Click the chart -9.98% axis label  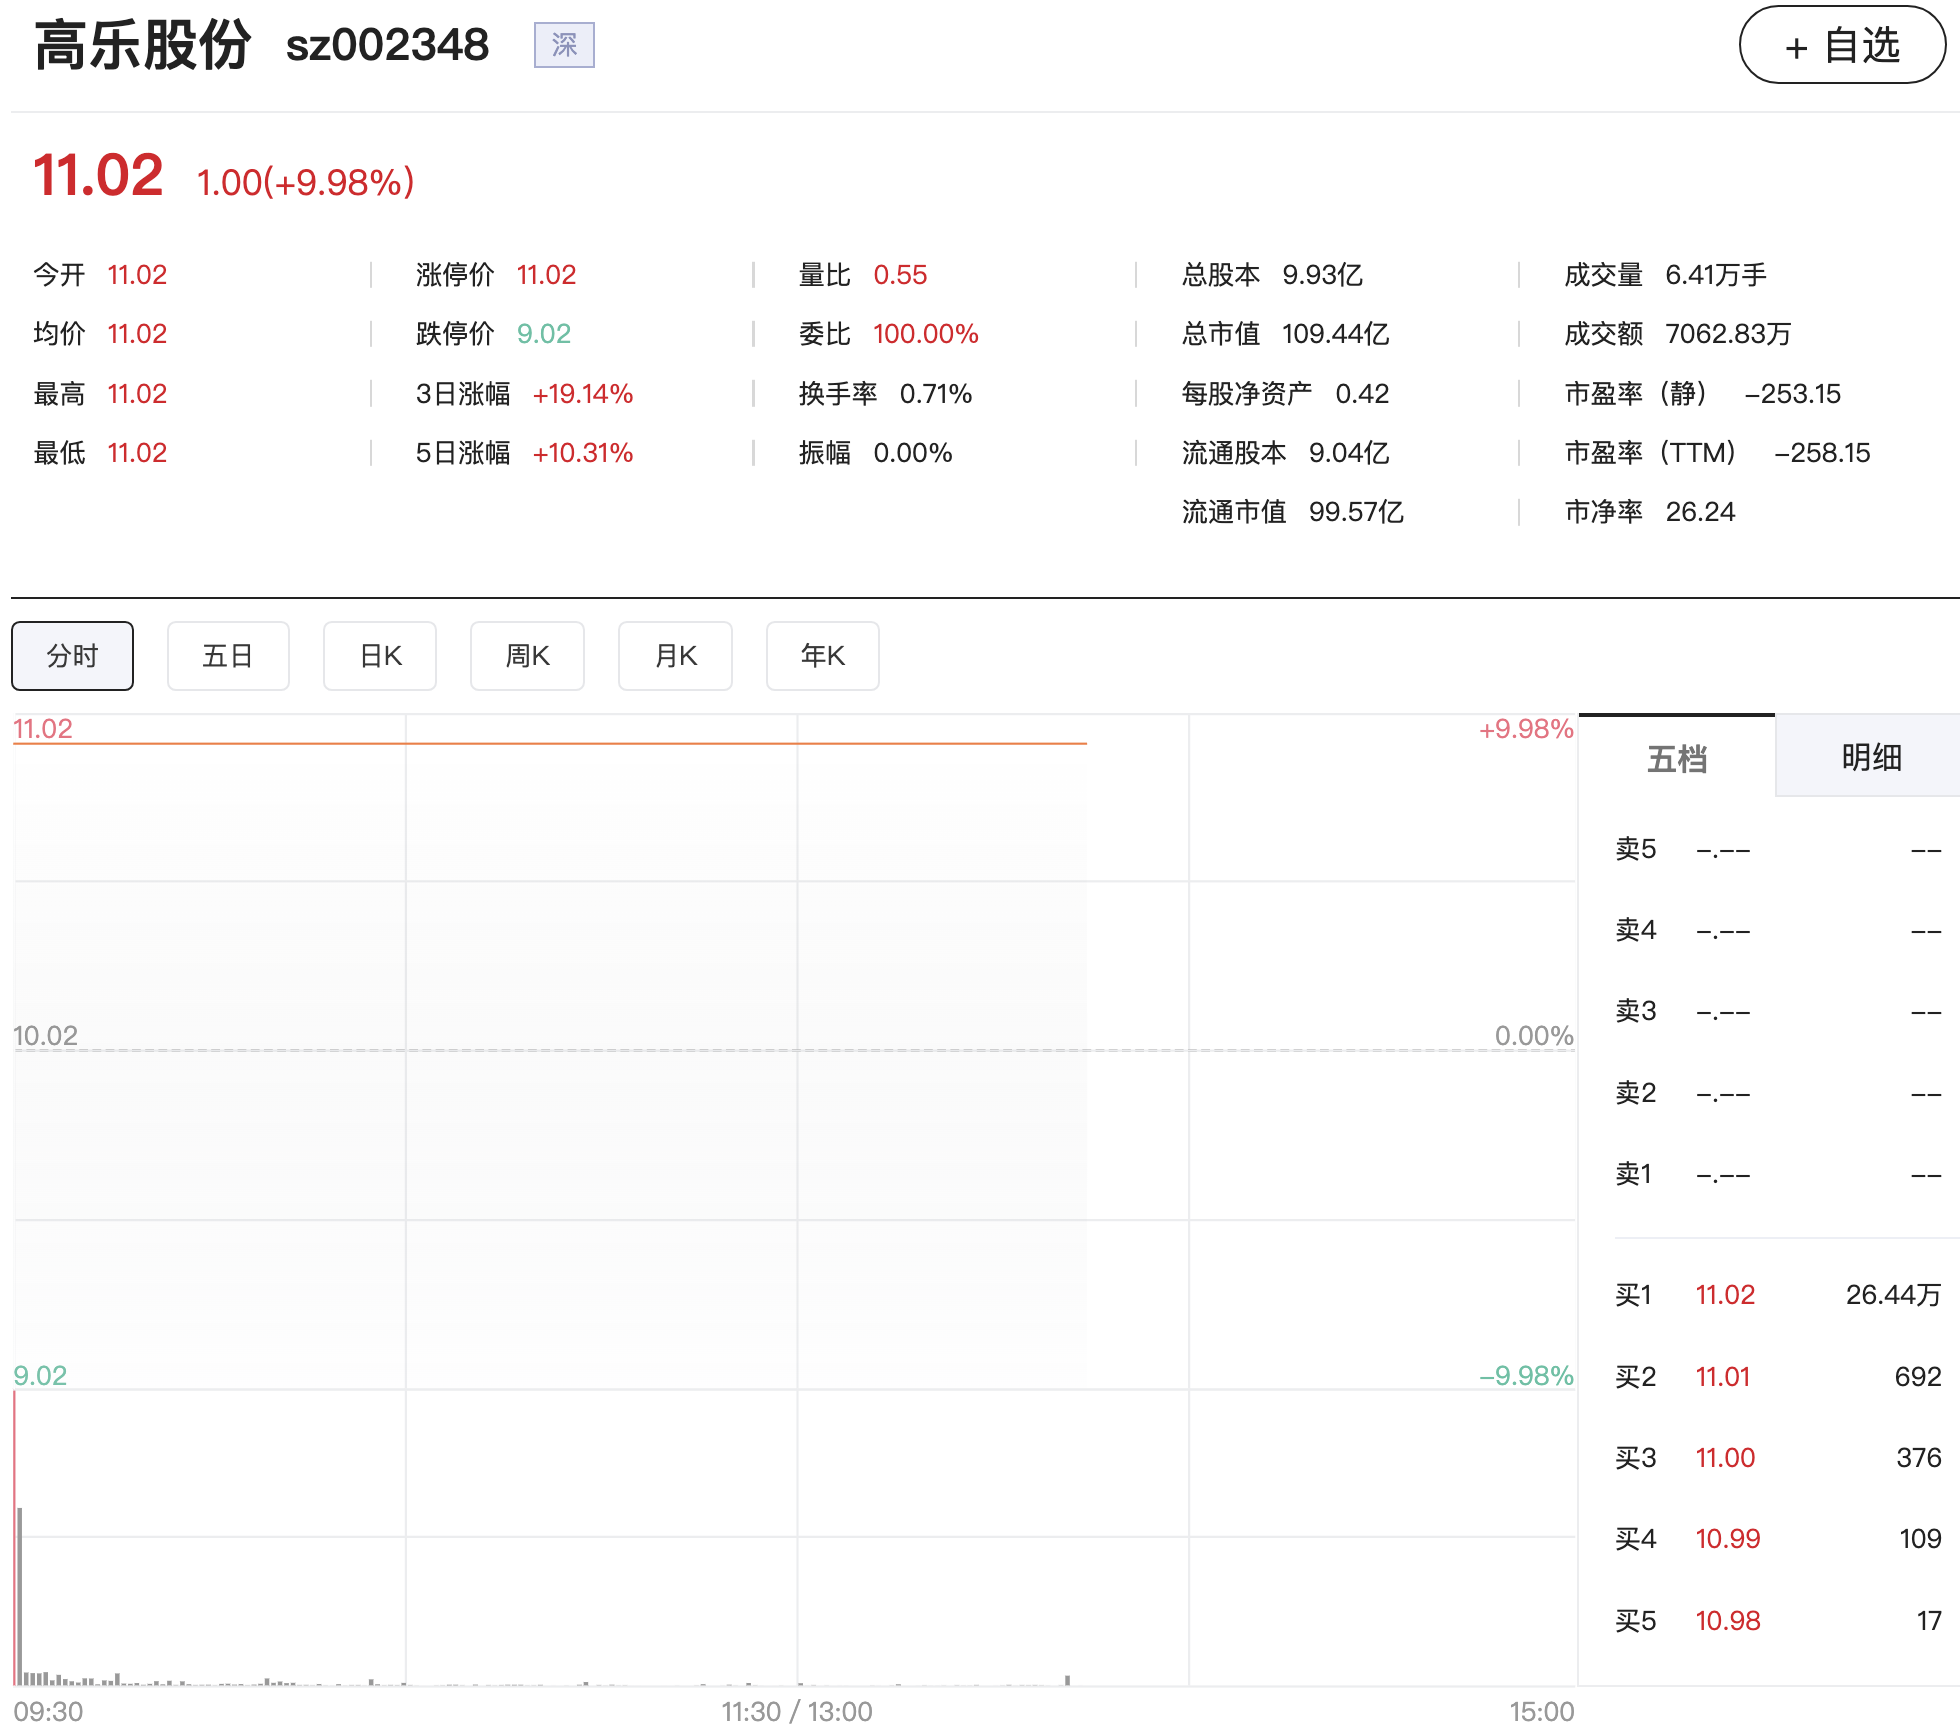1526,1376
